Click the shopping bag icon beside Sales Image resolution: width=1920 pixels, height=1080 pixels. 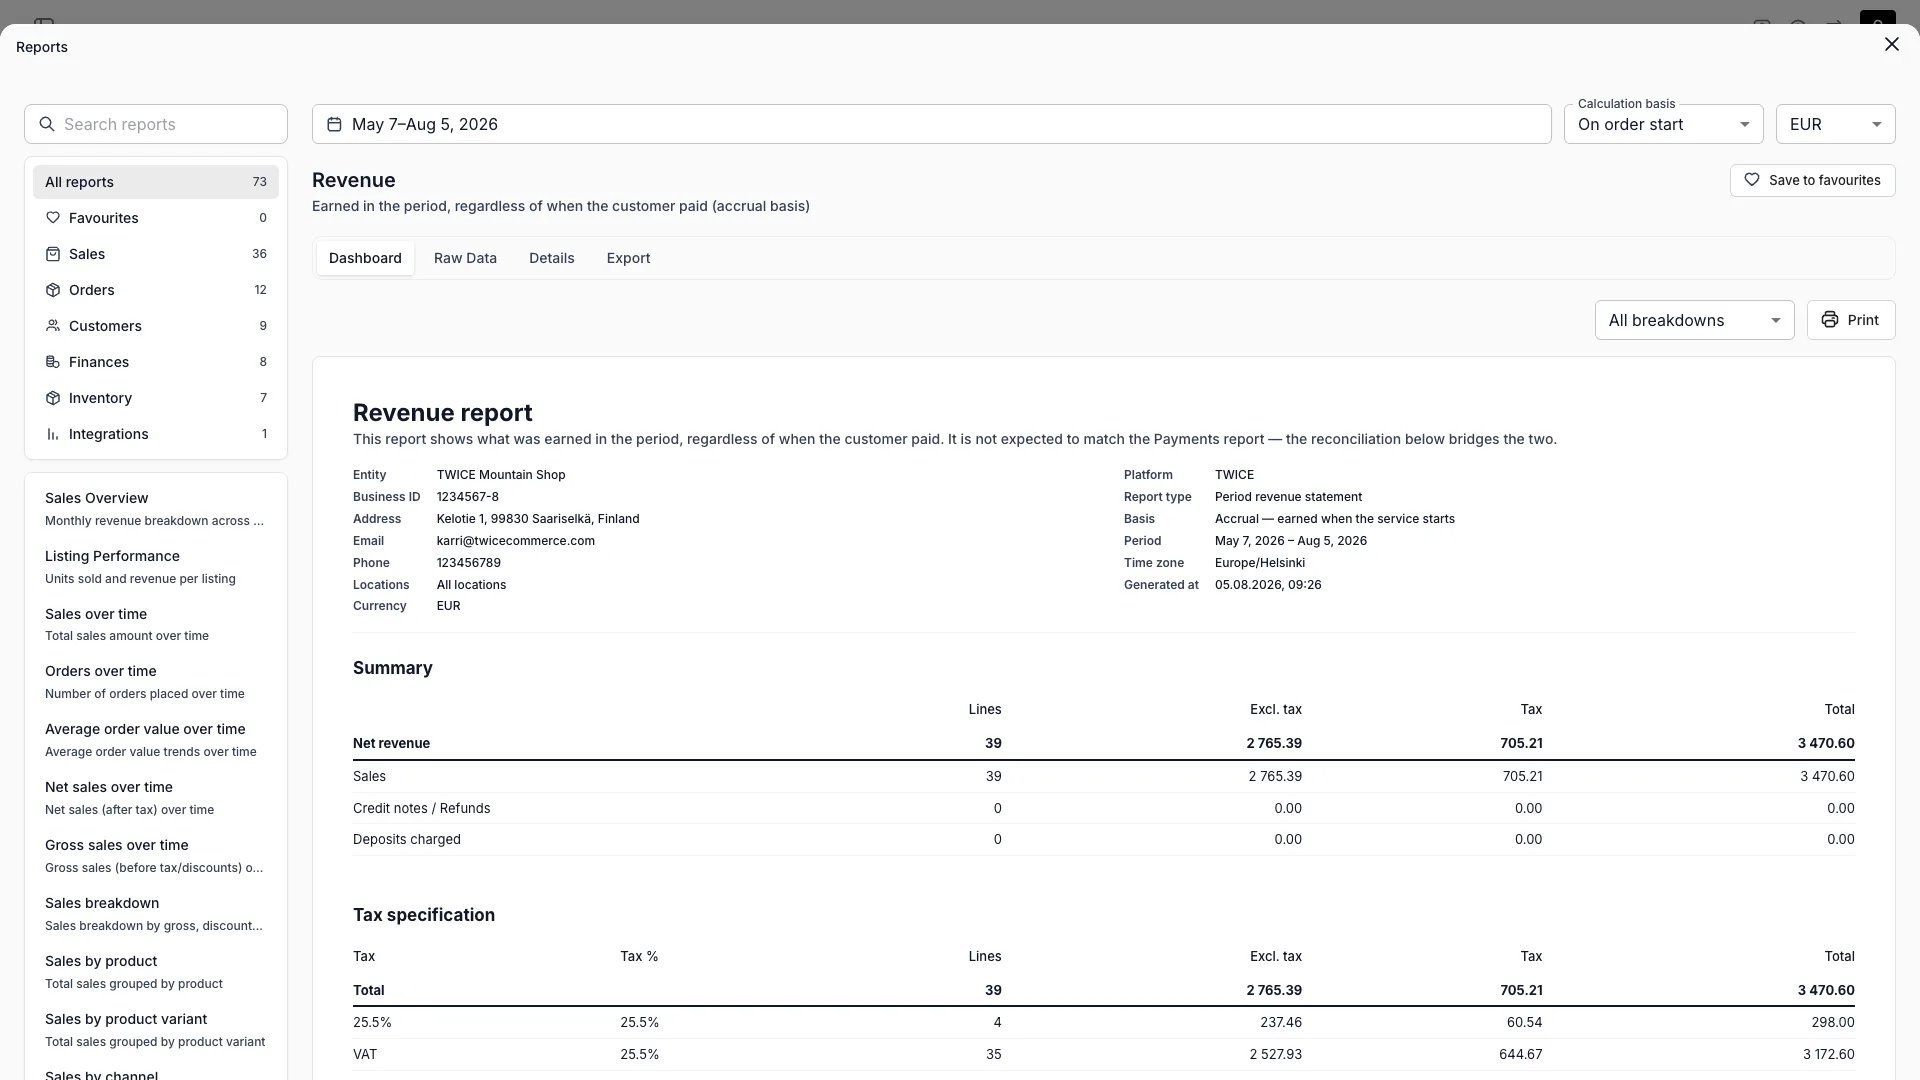53,254
